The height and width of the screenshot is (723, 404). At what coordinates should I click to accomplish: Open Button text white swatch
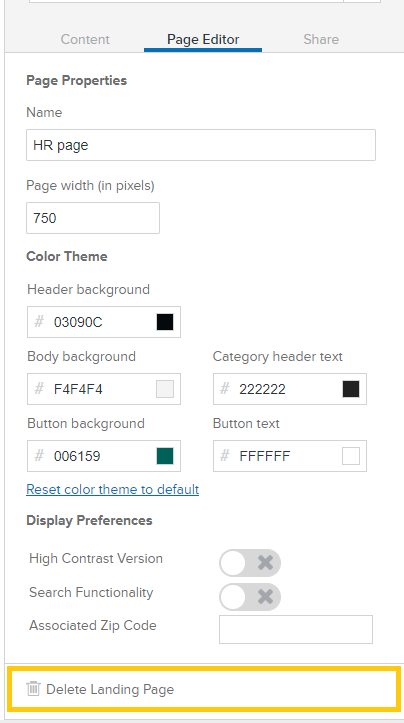point(351,456)
